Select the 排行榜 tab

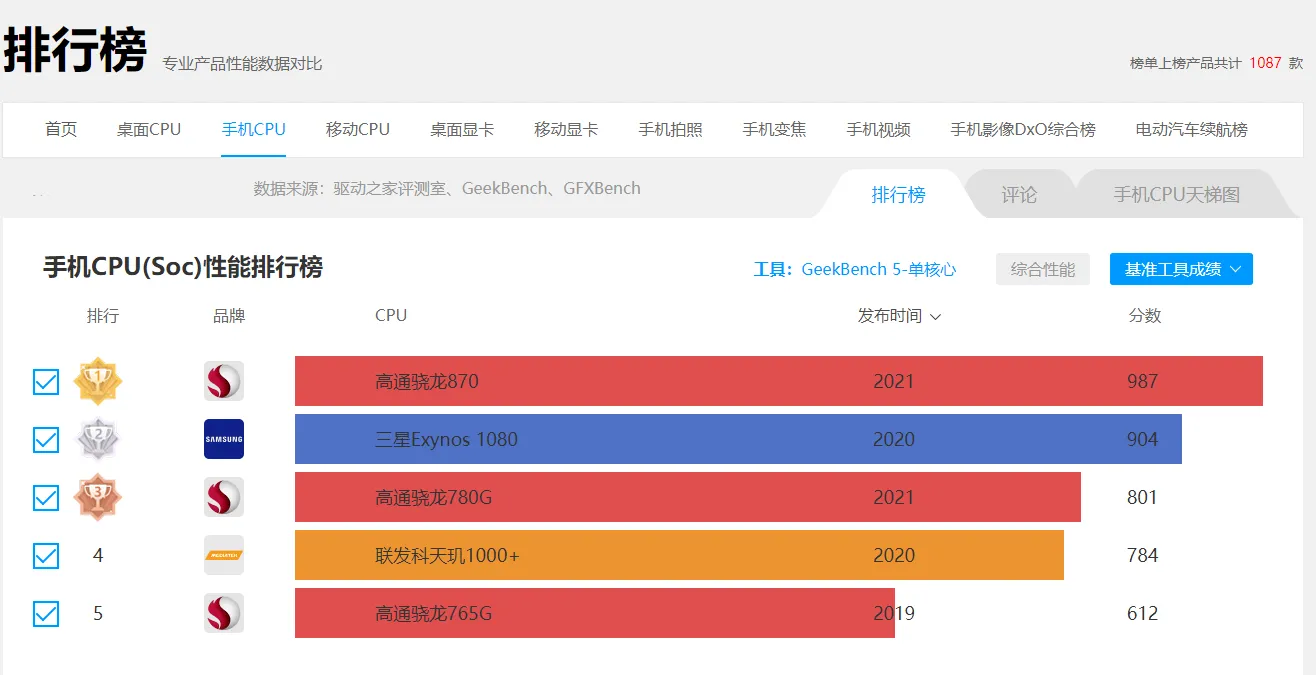coord(898,194)
